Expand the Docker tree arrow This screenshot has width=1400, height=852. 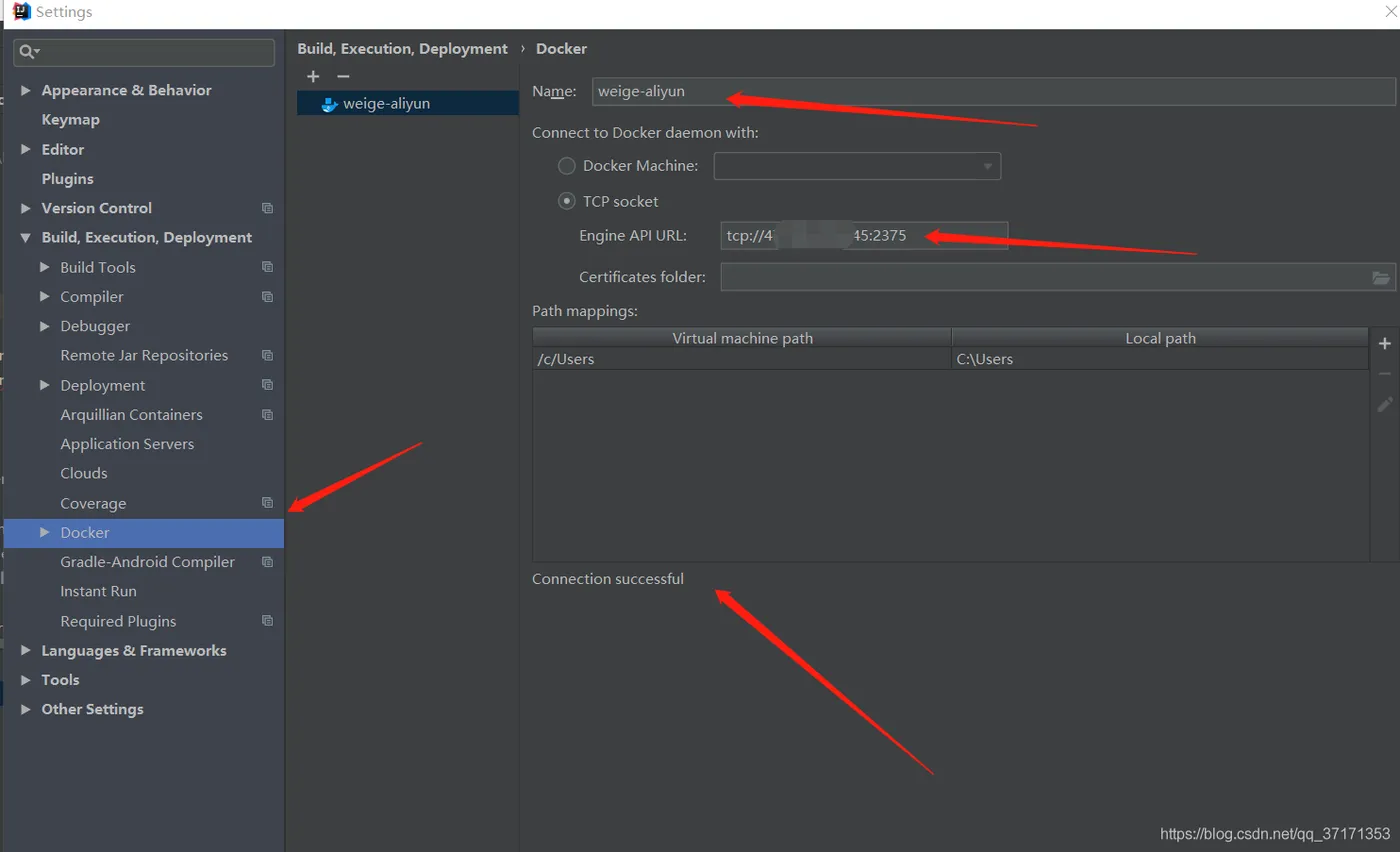45,532
